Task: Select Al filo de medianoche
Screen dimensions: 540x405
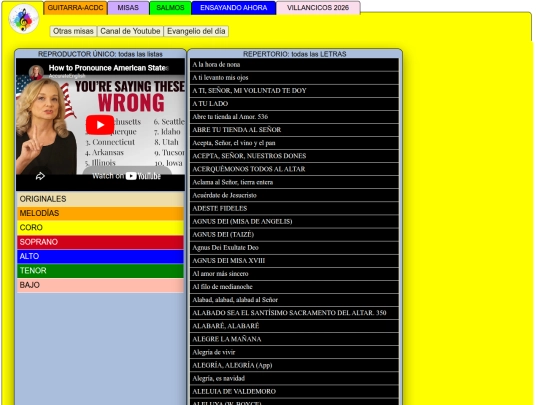Action: pos(294,287)
